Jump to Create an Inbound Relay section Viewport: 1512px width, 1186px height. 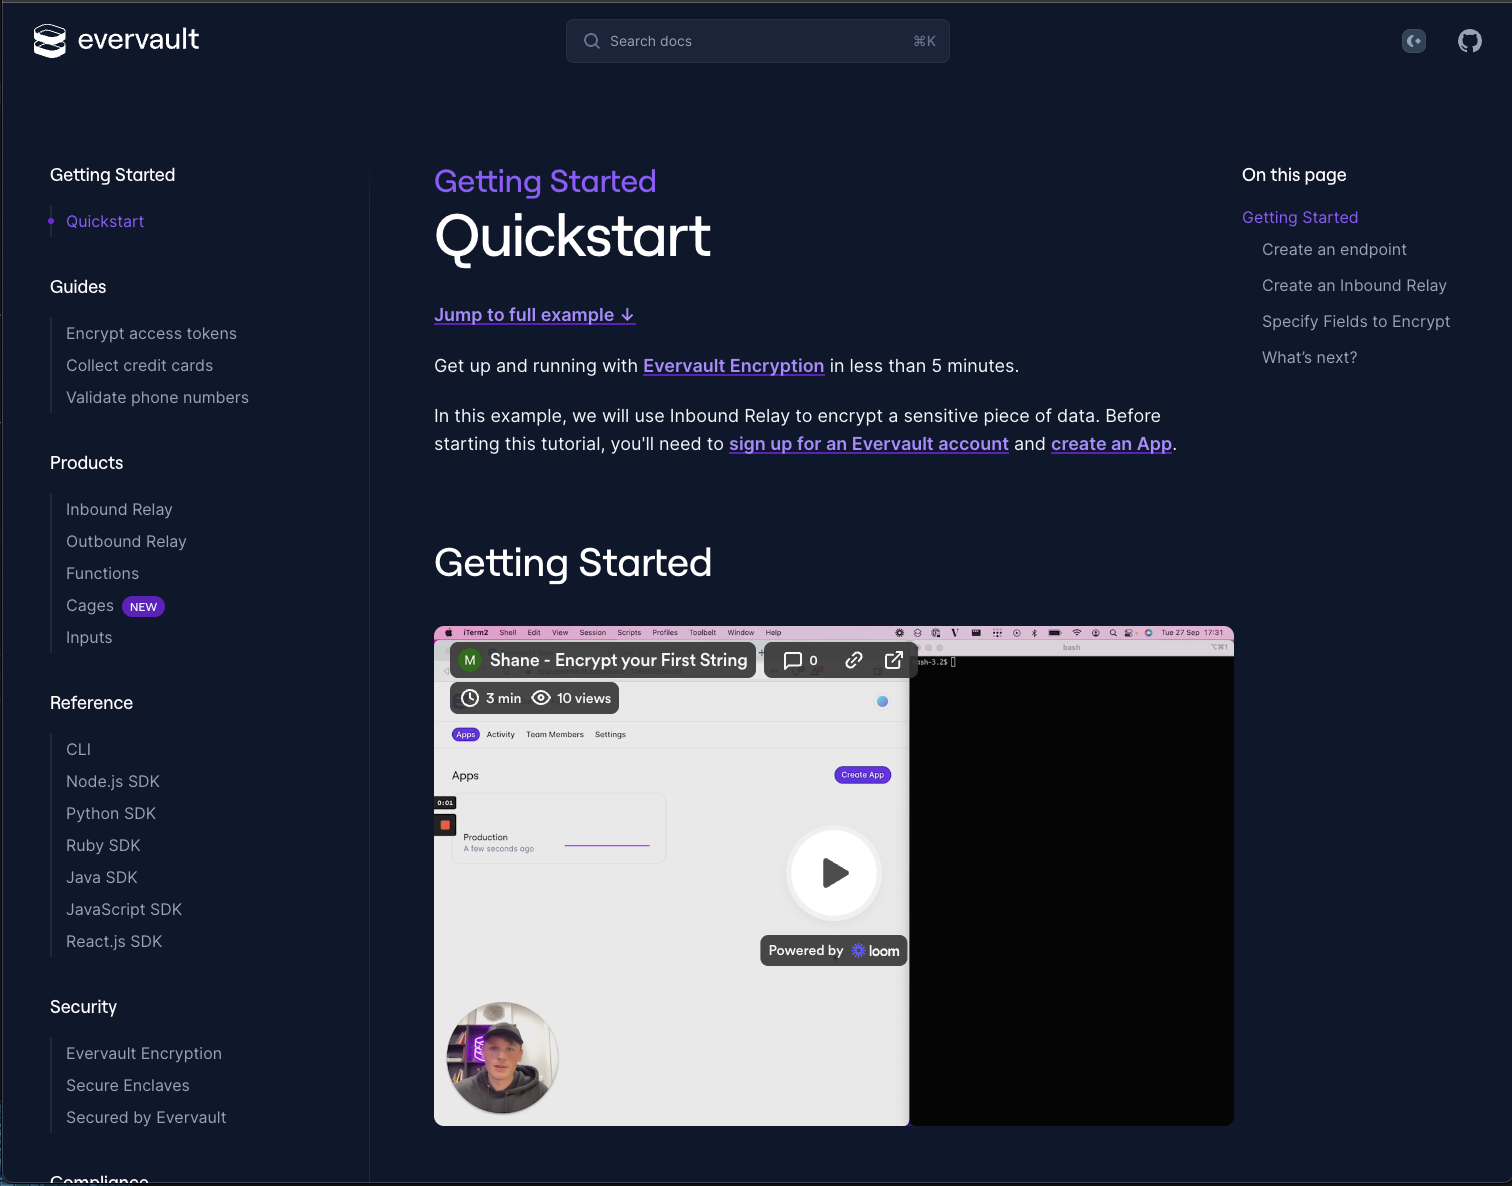pyautogui.click(x=1354, y=286)
